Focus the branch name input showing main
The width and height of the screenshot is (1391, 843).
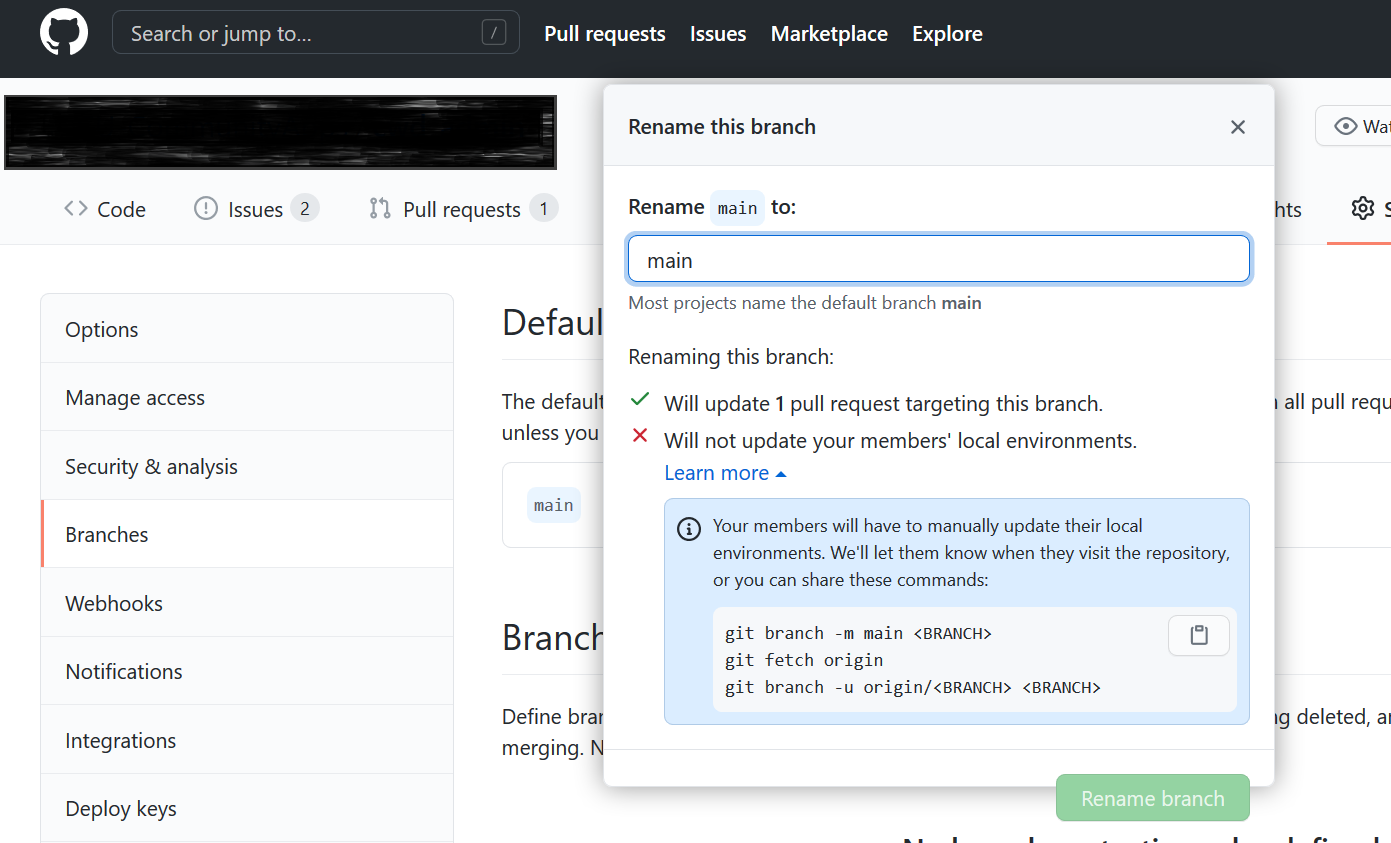938,258
